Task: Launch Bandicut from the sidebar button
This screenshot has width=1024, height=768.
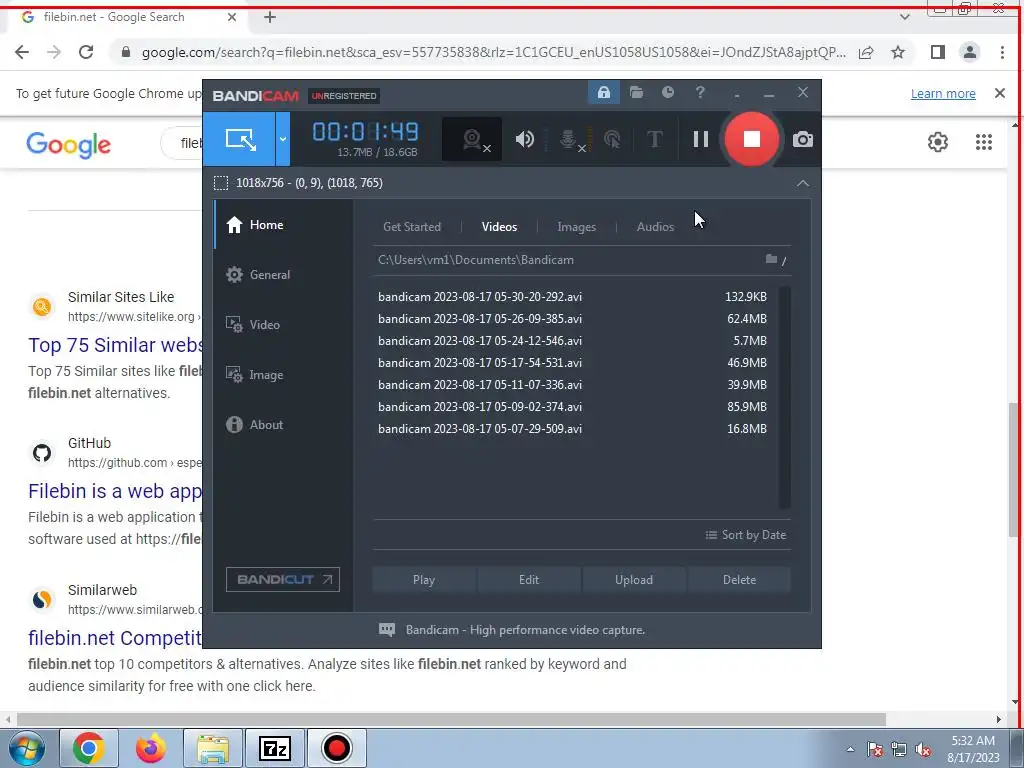Action: click(x=283, y=579)
